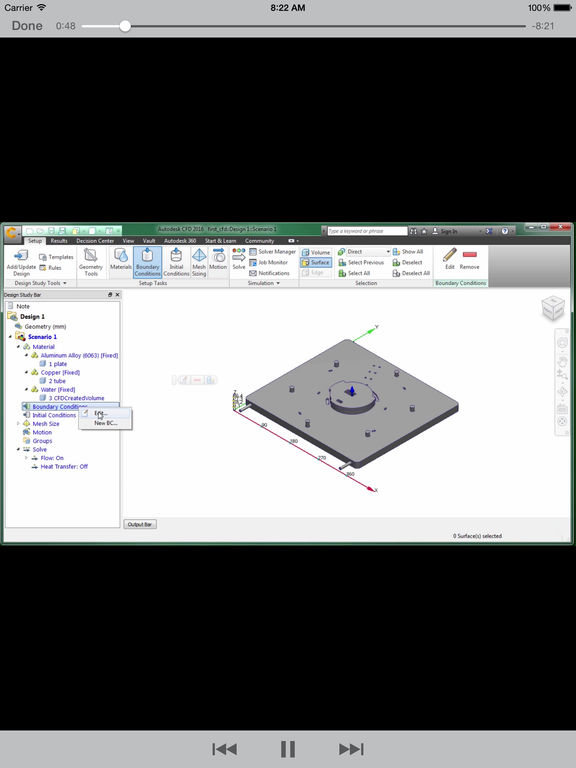Select 2 tube part
The image size is (576, 768).
click(x=57, y=381)
